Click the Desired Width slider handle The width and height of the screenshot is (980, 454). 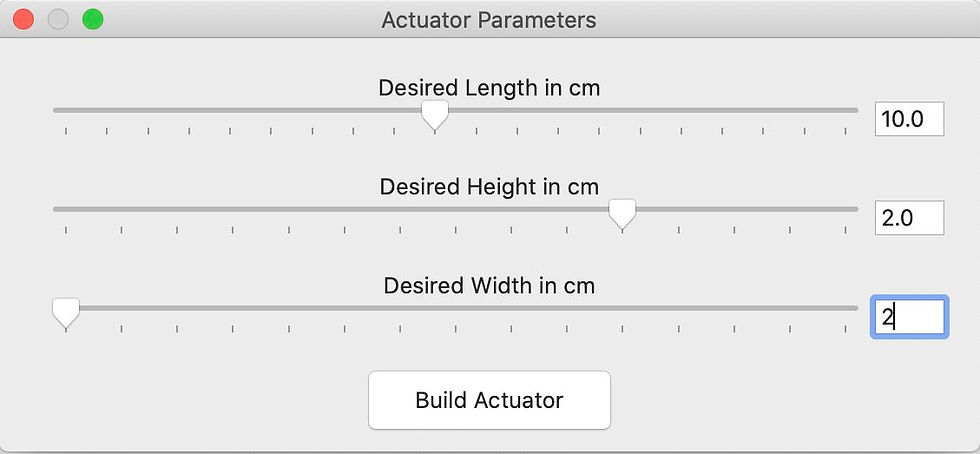click(66, 311)
